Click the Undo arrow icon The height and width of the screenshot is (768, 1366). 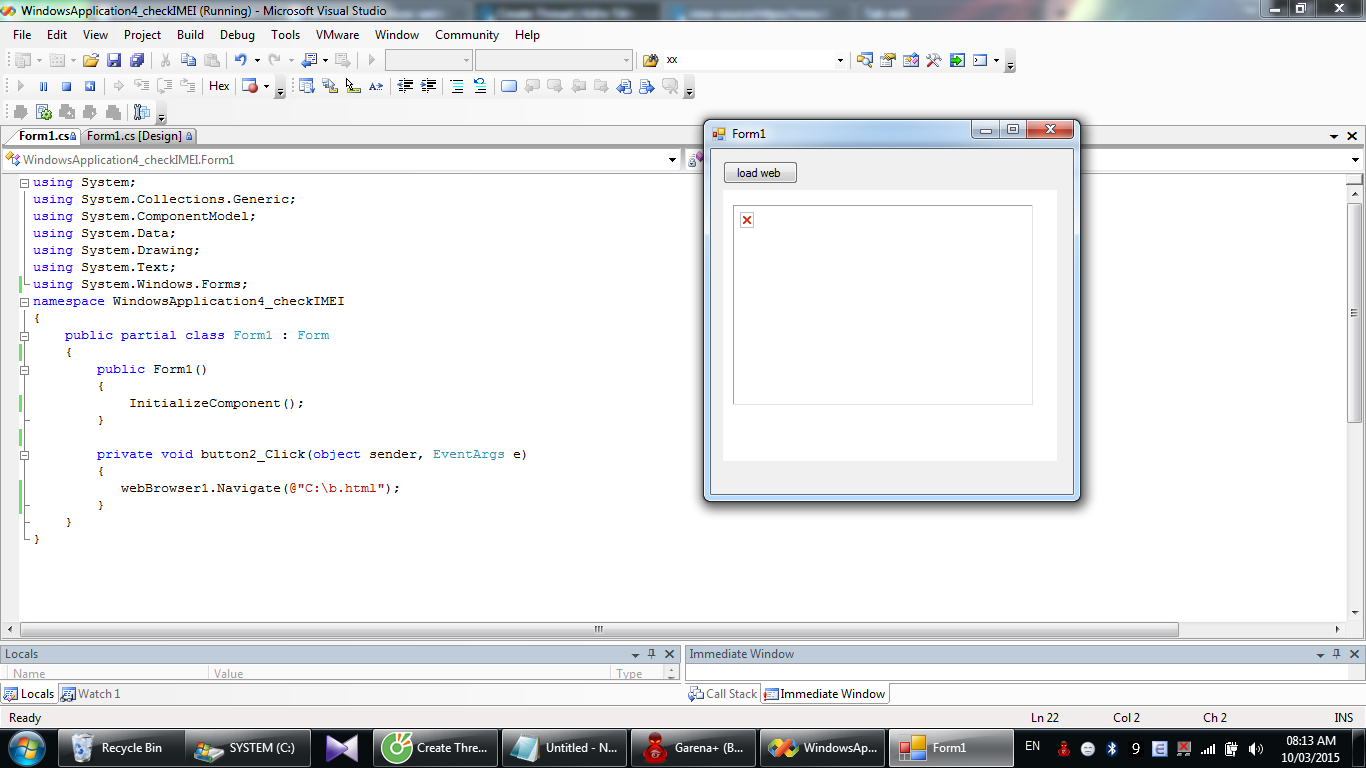coord(241,60)
